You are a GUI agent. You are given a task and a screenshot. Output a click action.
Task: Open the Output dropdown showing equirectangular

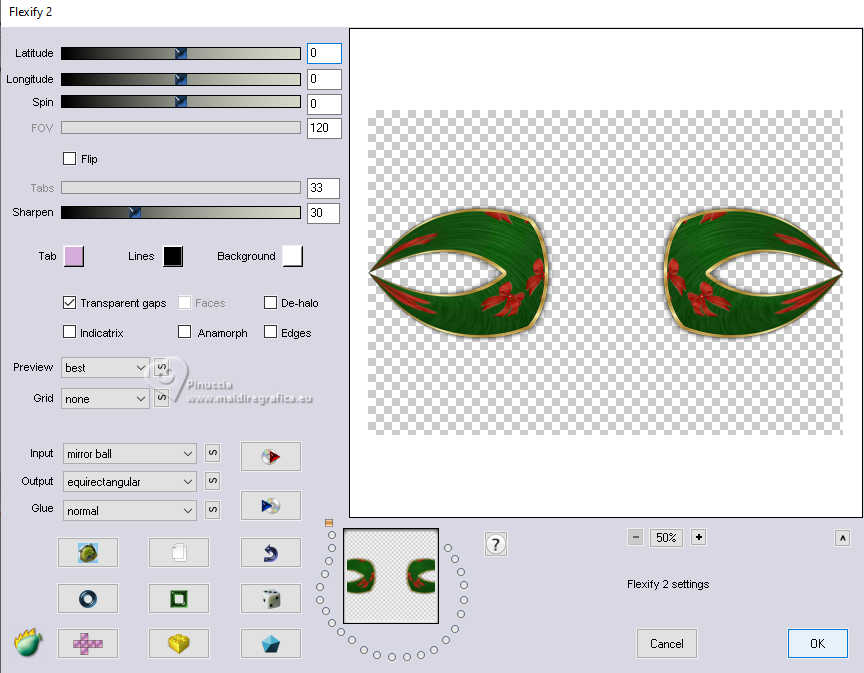click(x=129, y=482)
